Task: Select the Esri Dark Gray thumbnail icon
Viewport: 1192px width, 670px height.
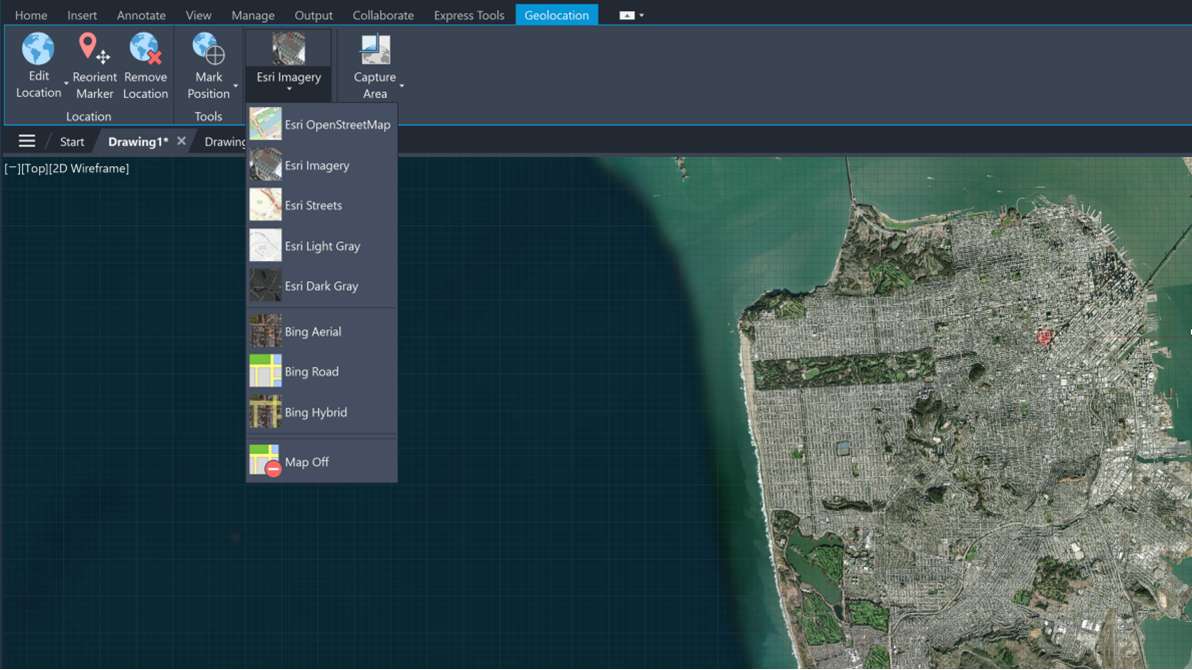Action: point(265,286)
